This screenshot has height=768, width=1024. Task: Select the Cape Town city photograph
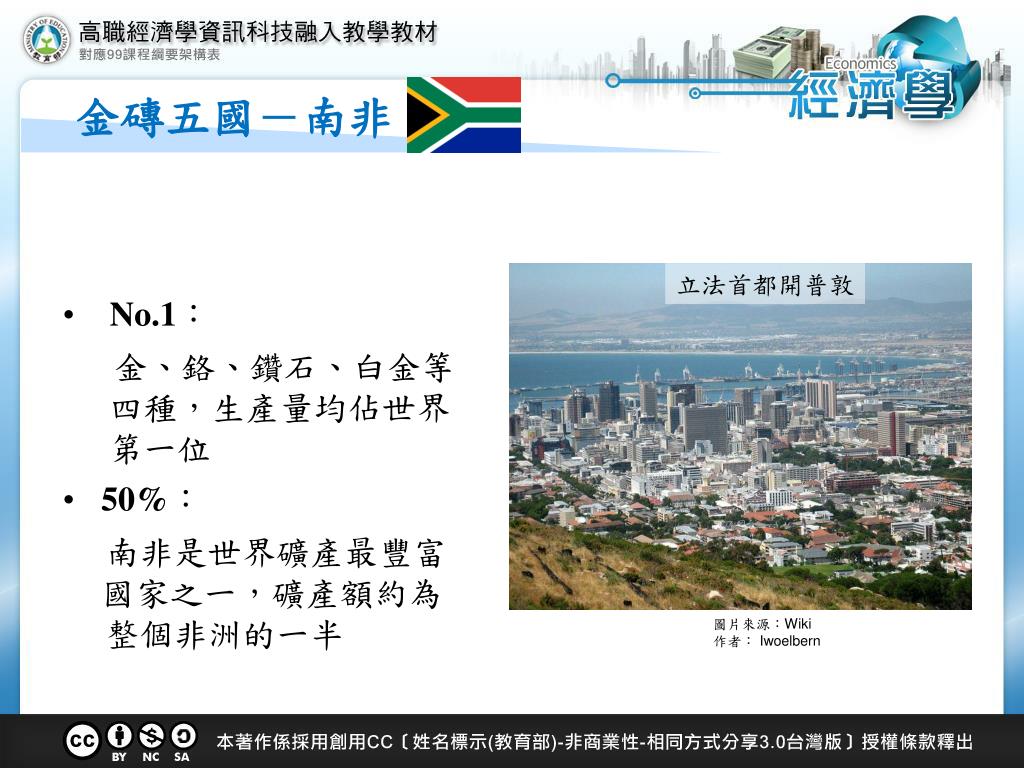[x=740, y=436]
